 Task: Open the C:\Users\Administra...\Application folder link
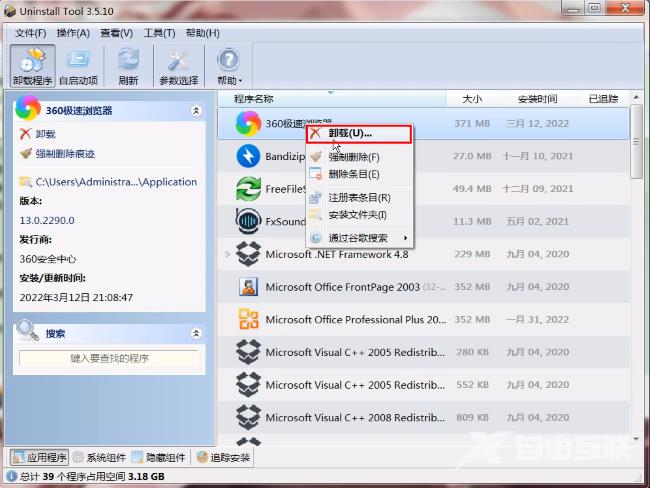(116, 182)
